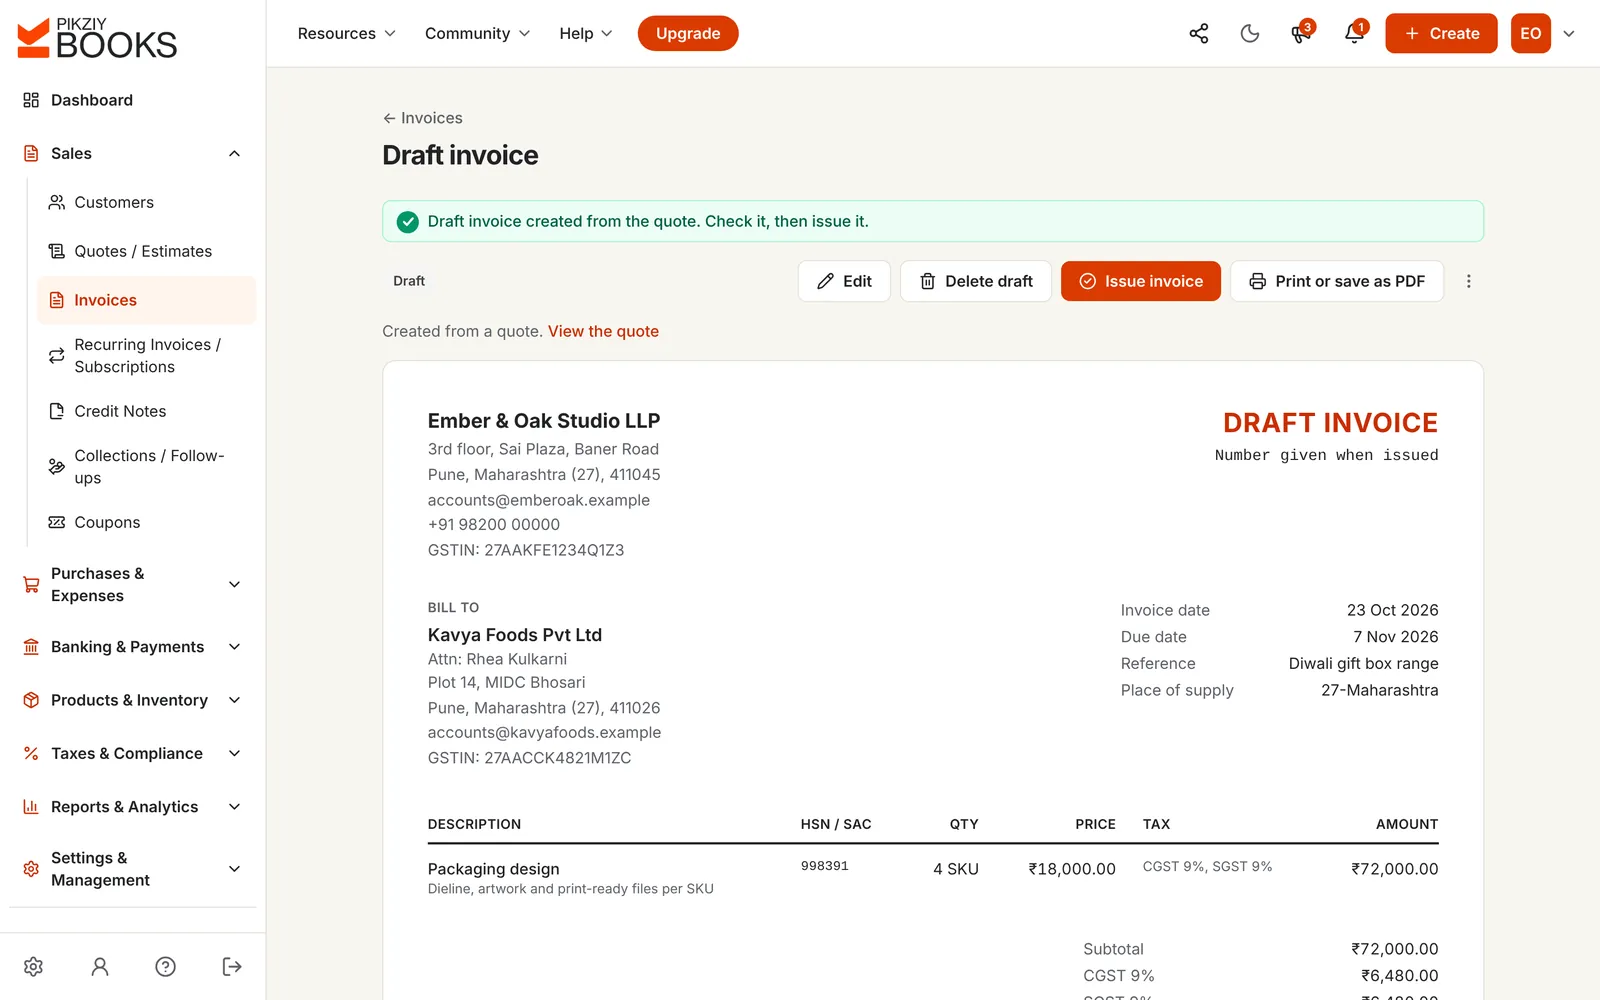
Task: Open Recurring Invoices / Subscriptions
Action: pyautogui.click(x=146, y=355)
